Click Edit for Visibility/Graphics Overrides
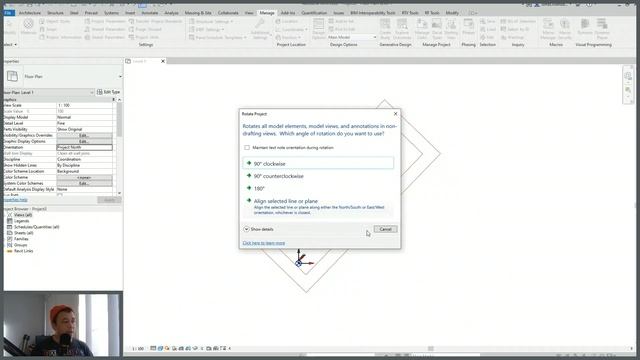This screenshot has width=640, height=360. 84,135
